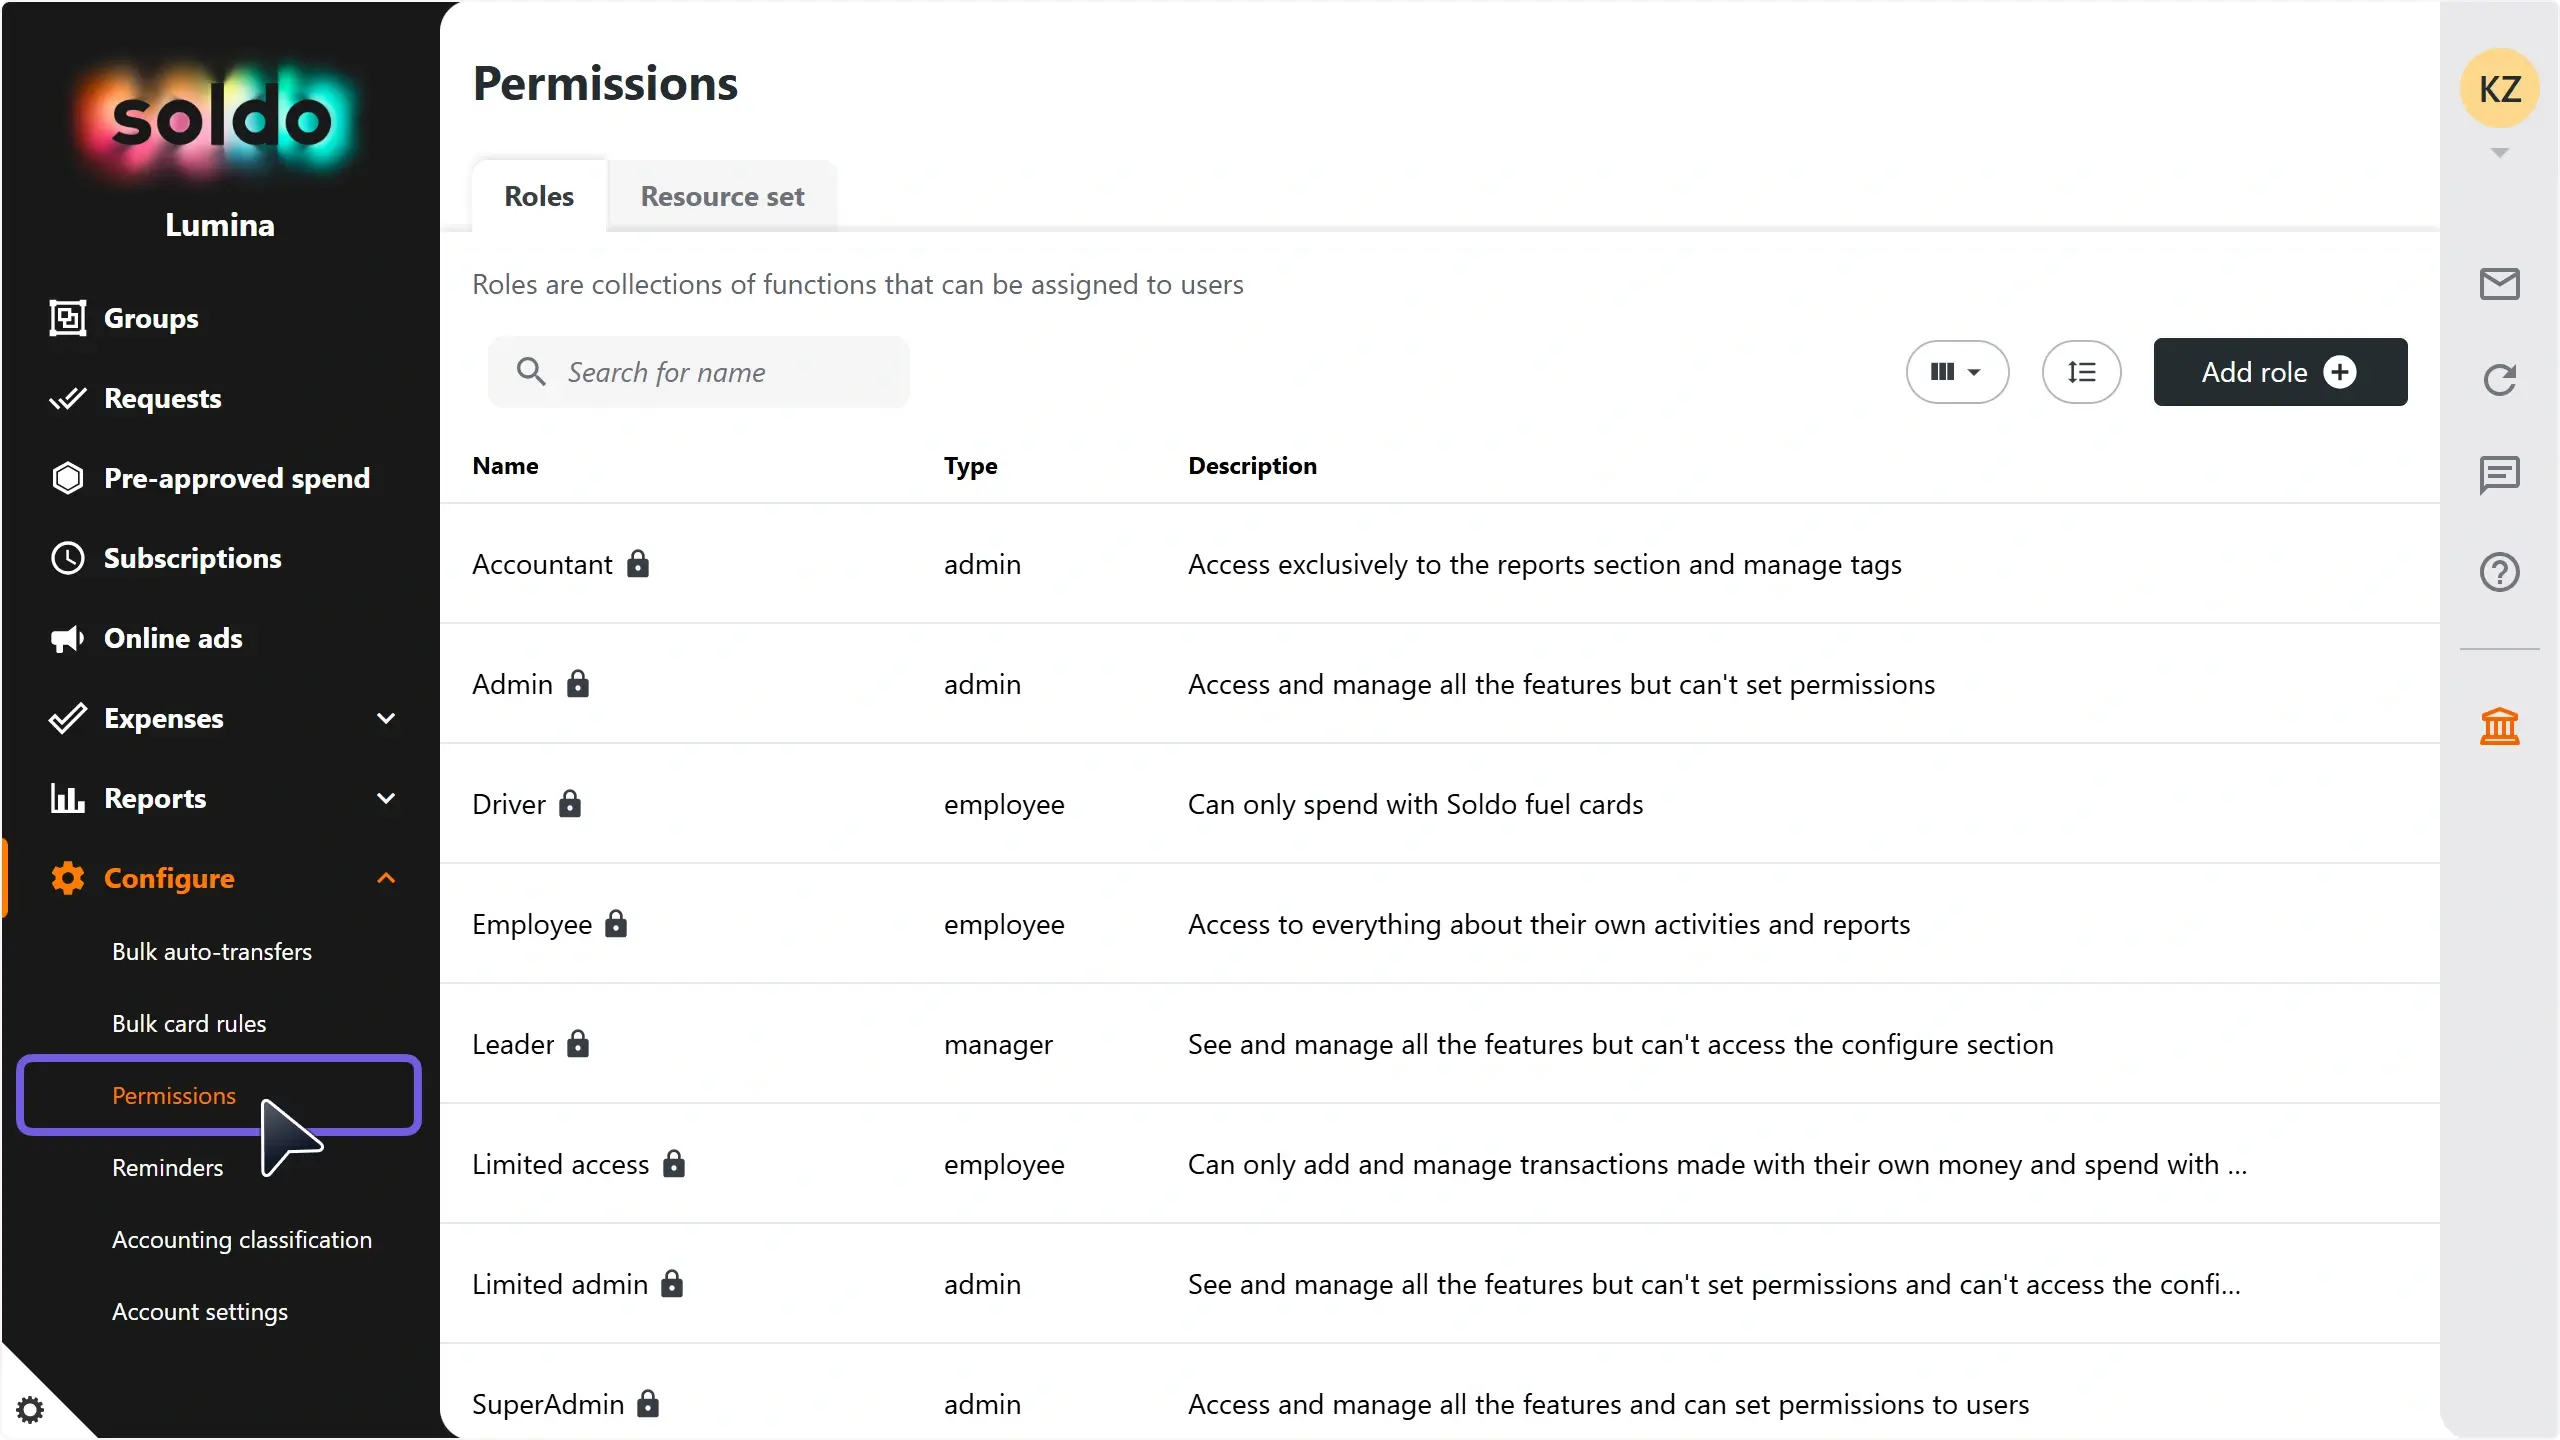Open the columns selector dropdown
Viewport: 2560px width, 1440px height.
(x=1956, y=372)
